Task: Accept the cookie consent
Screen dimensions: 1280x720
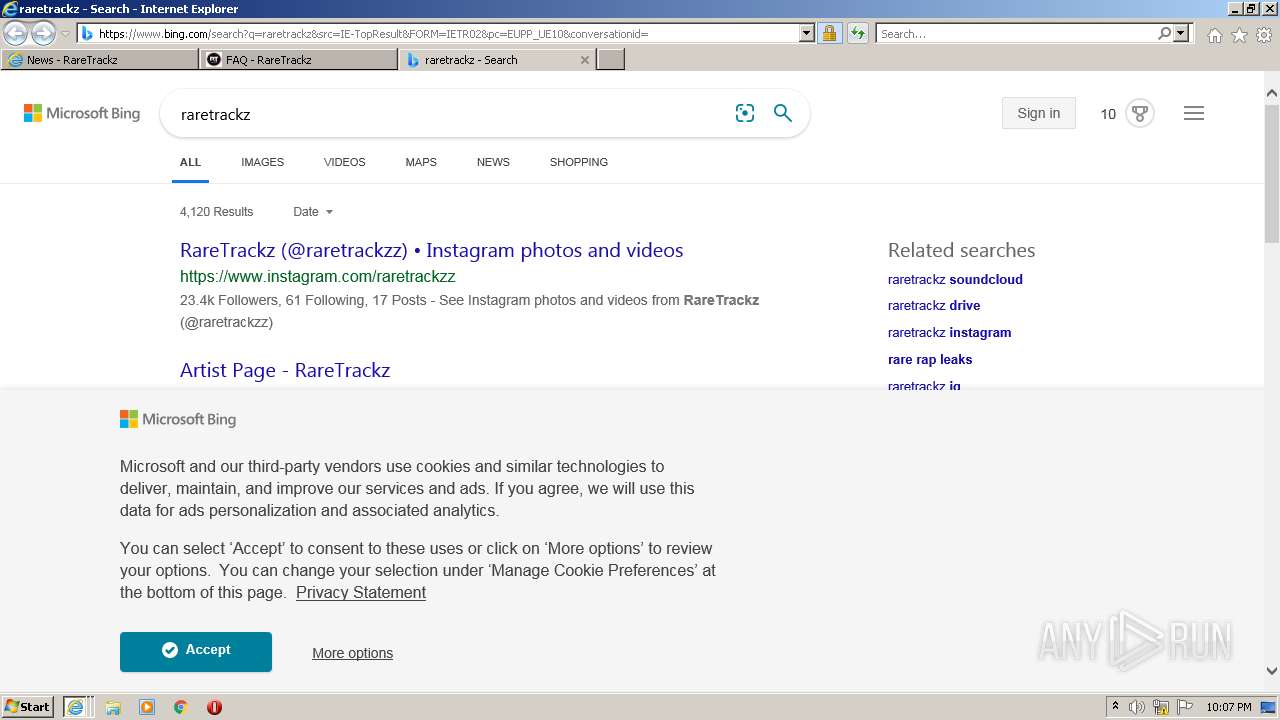Action: (x=196, y=651)
